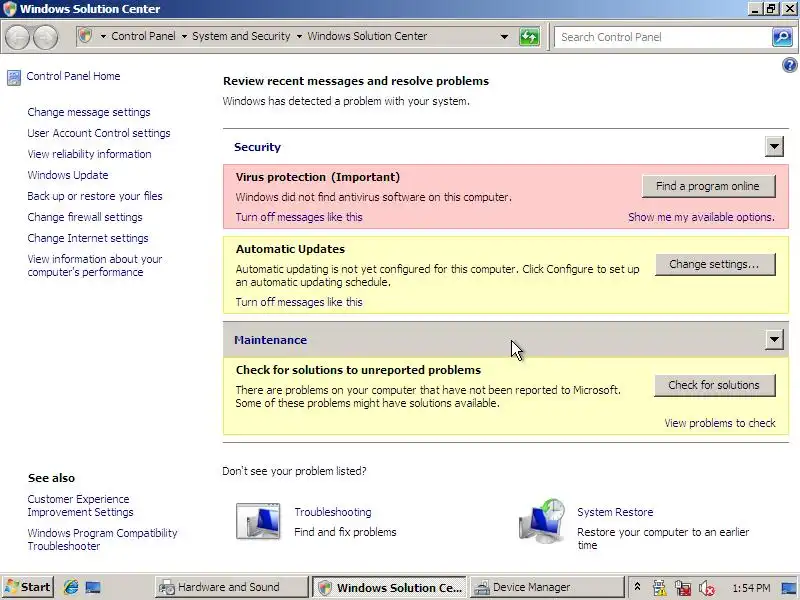Viewport: 800px width, 600px height.
Task: Show hidden tray icons chevron
Action: click(x=637, y=587)
